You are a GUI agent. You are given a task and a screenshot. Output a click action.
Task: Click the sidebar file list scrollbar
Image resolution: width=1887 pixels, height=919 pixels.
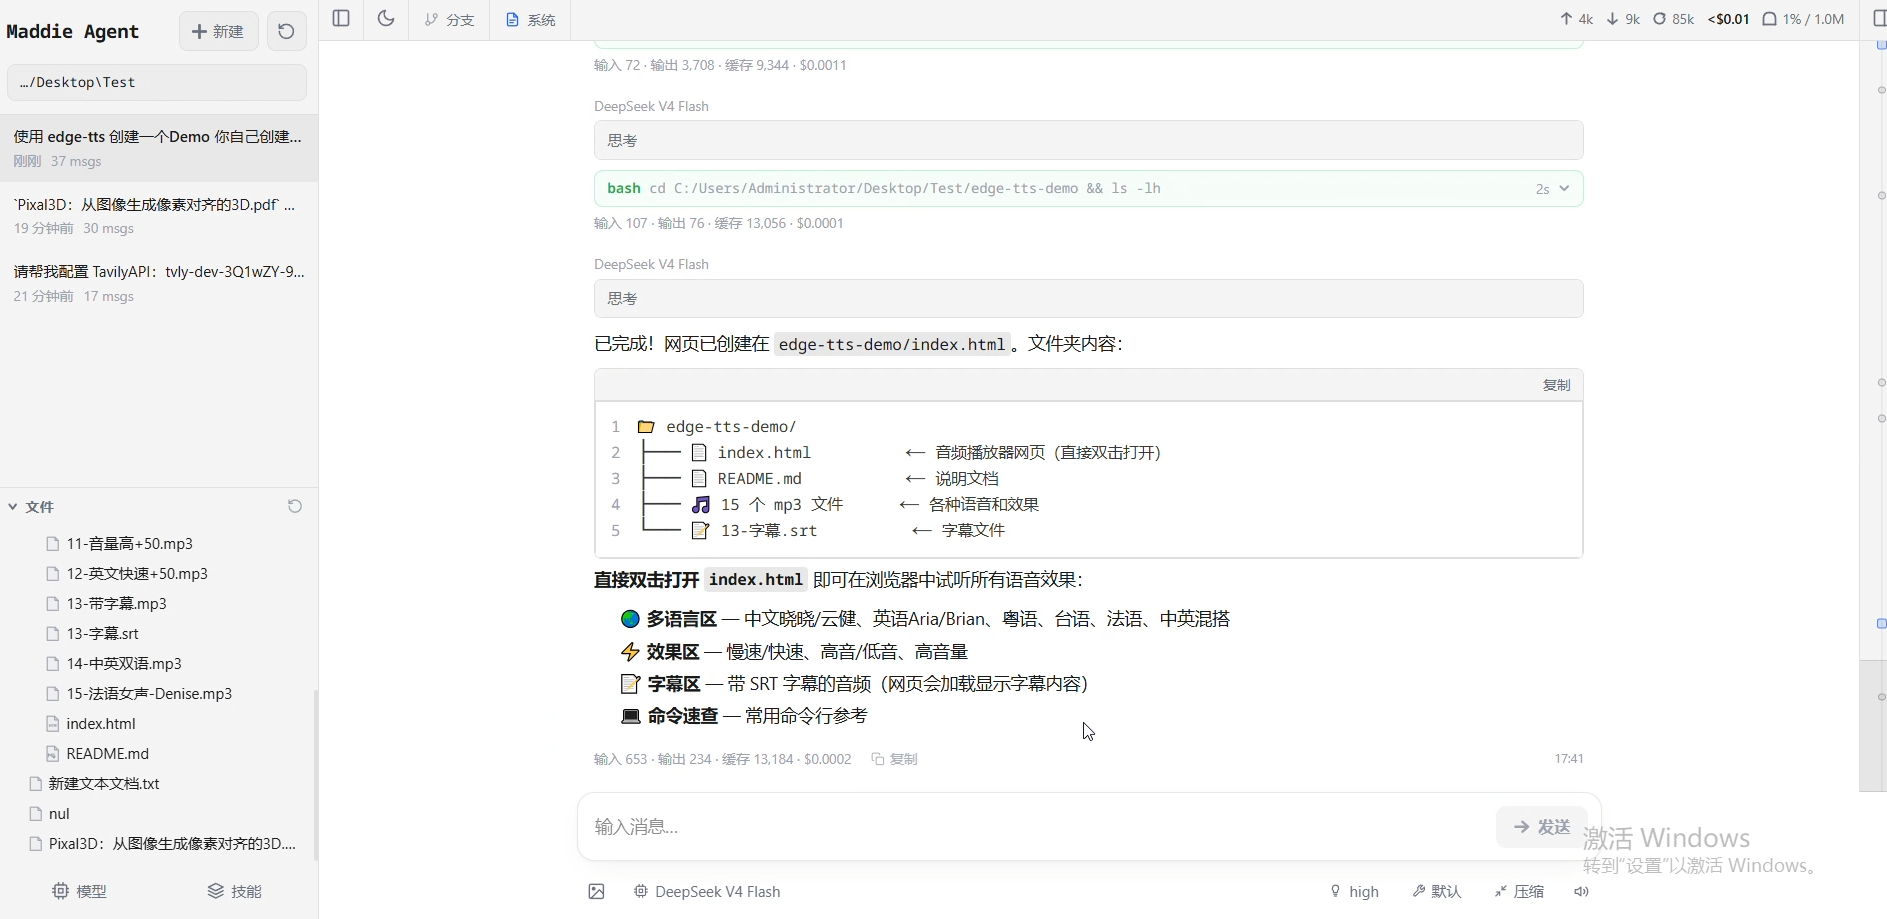click(x=316, y=775)
